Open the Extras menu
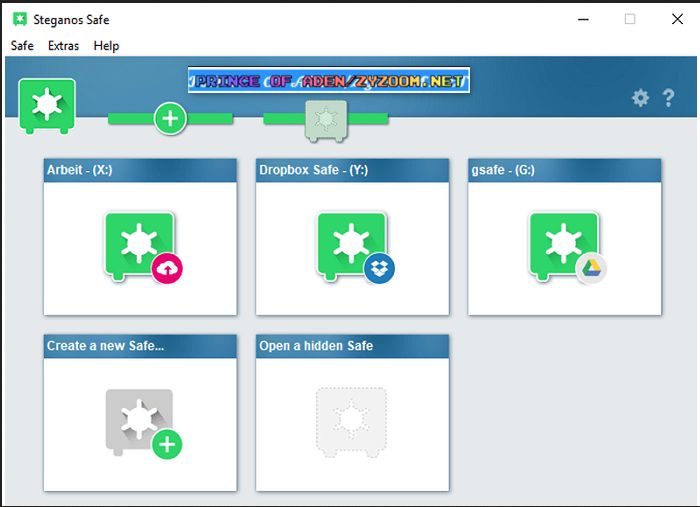The width and height of the screenshot is (700, 507). pyautogui.click(x=63, y=46)
